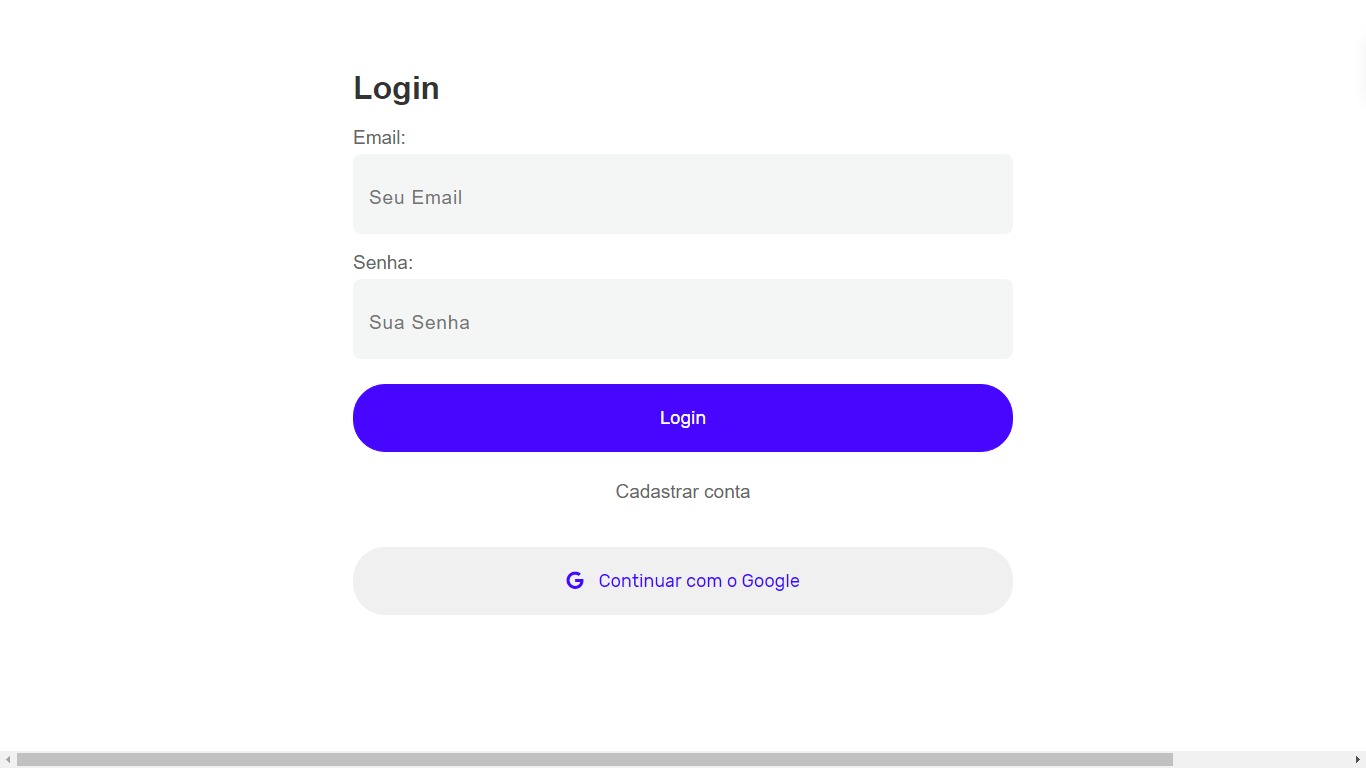Click empty scrollbar track right of thumb
The image size is (1366, 768).
(1260, 760)
